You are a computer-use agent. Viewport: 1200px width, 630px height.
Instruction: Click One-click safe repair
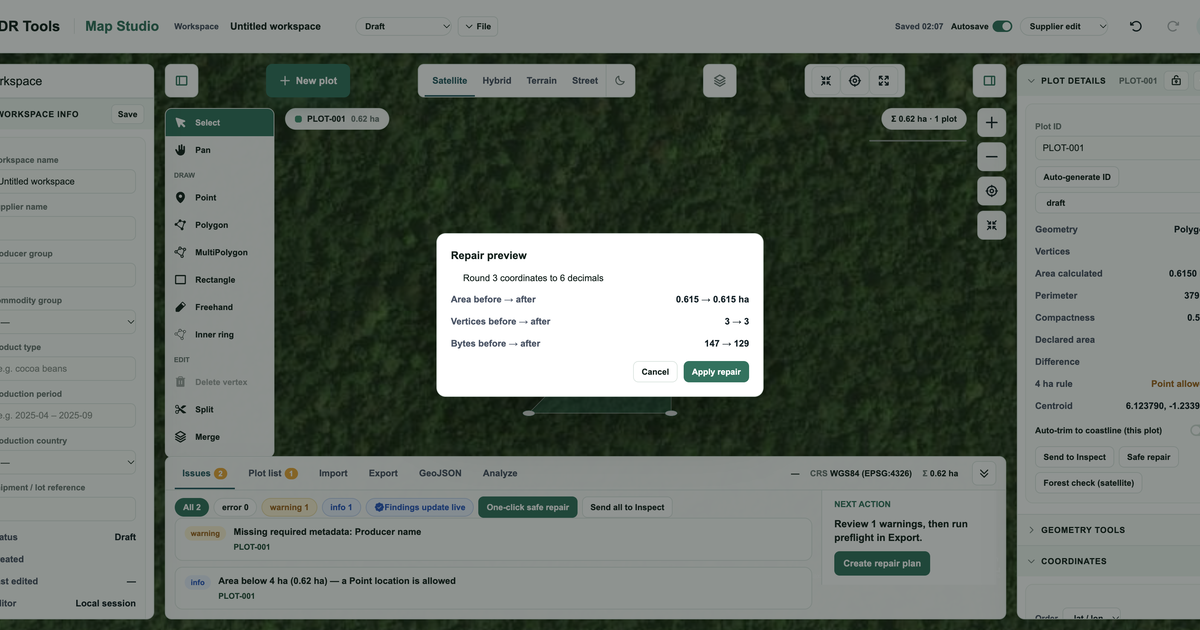point(528,507)
